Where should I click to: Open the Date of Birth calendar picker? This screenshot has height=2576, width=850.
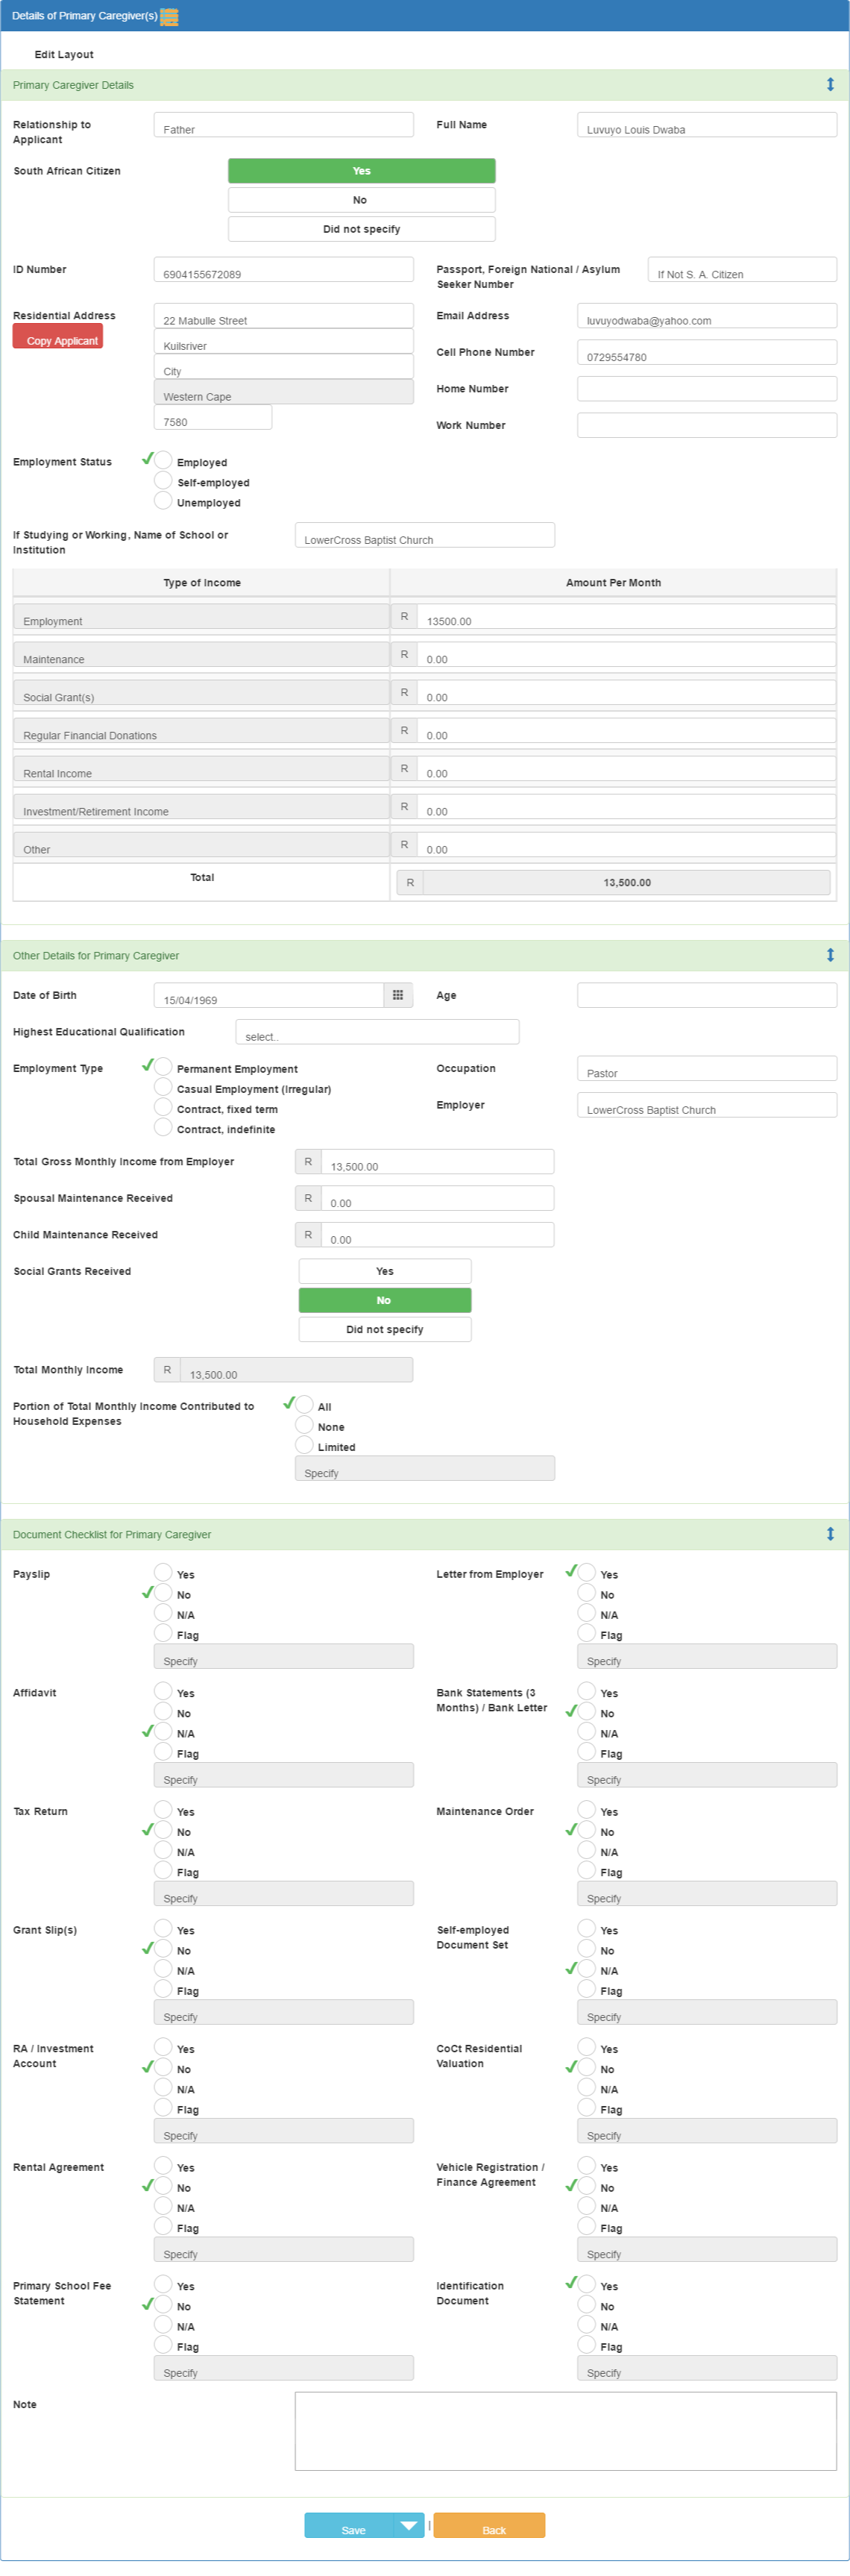(x=398, y=995)
